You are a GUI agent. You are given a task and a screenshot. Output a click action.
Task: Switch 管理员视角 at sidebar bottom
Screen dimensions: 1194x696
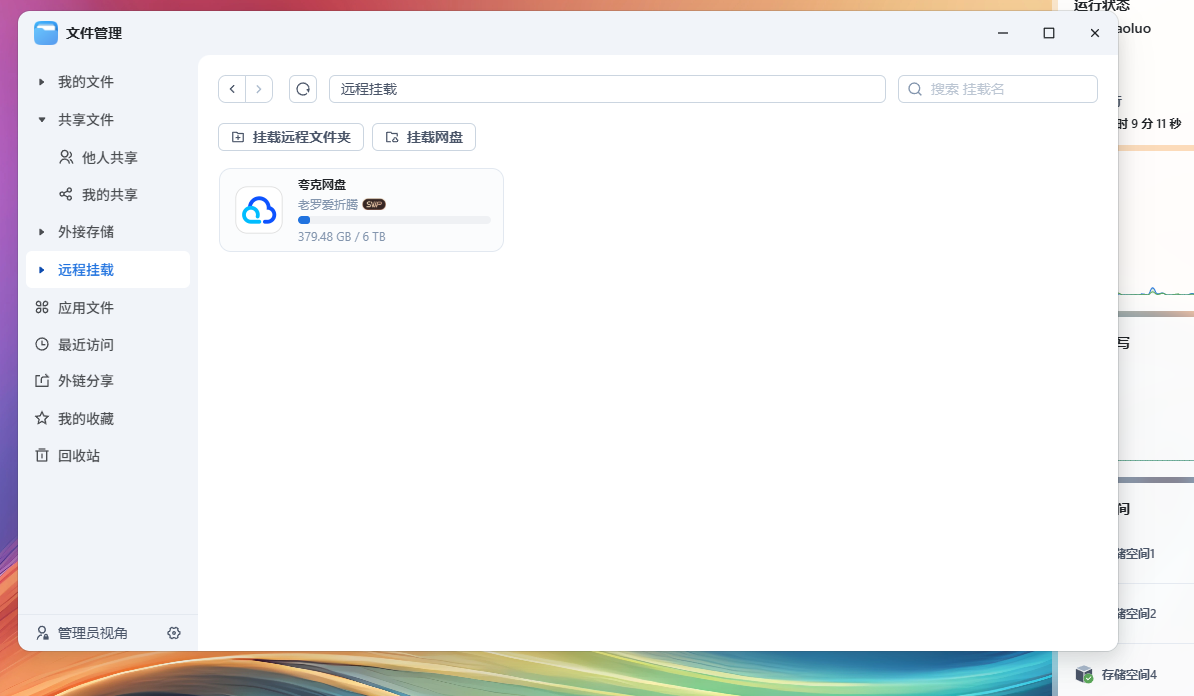[x=93, y=633]
